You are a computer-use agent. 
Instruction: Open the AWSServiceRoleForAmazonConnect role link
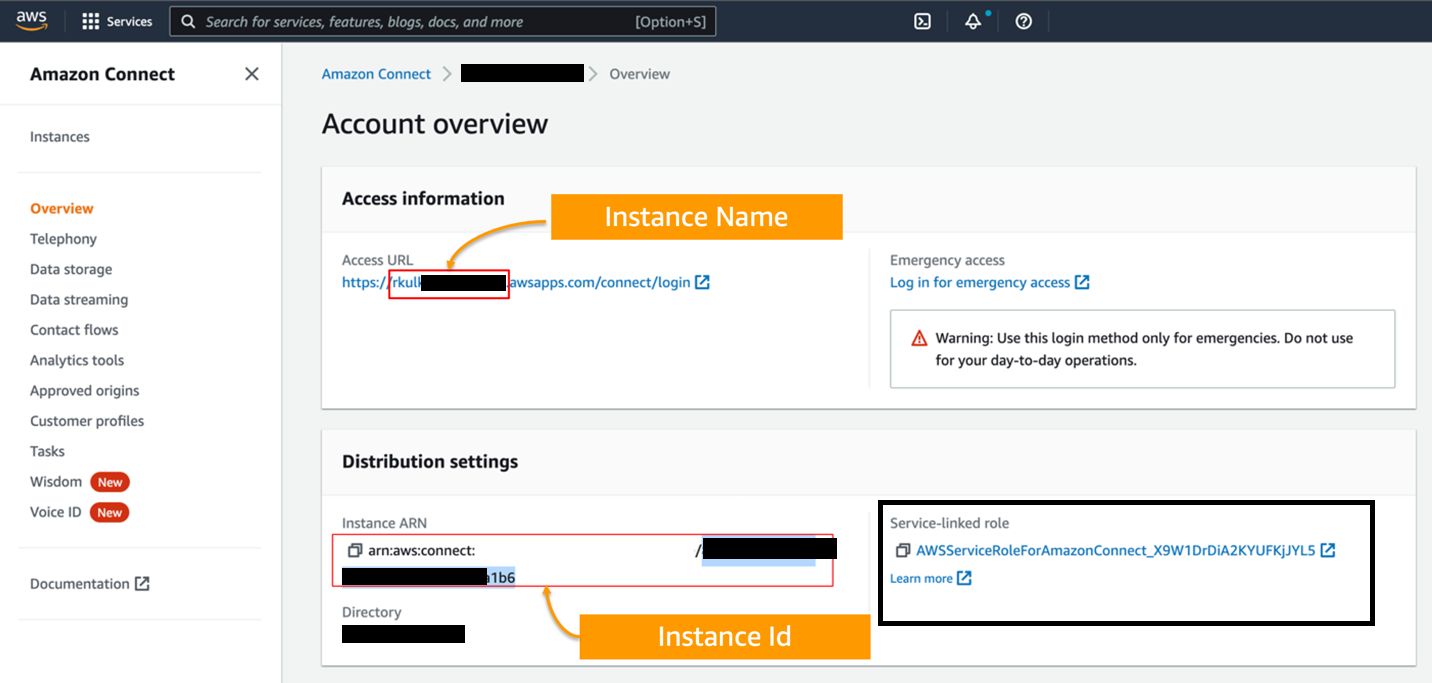[x=1115, y=550]
